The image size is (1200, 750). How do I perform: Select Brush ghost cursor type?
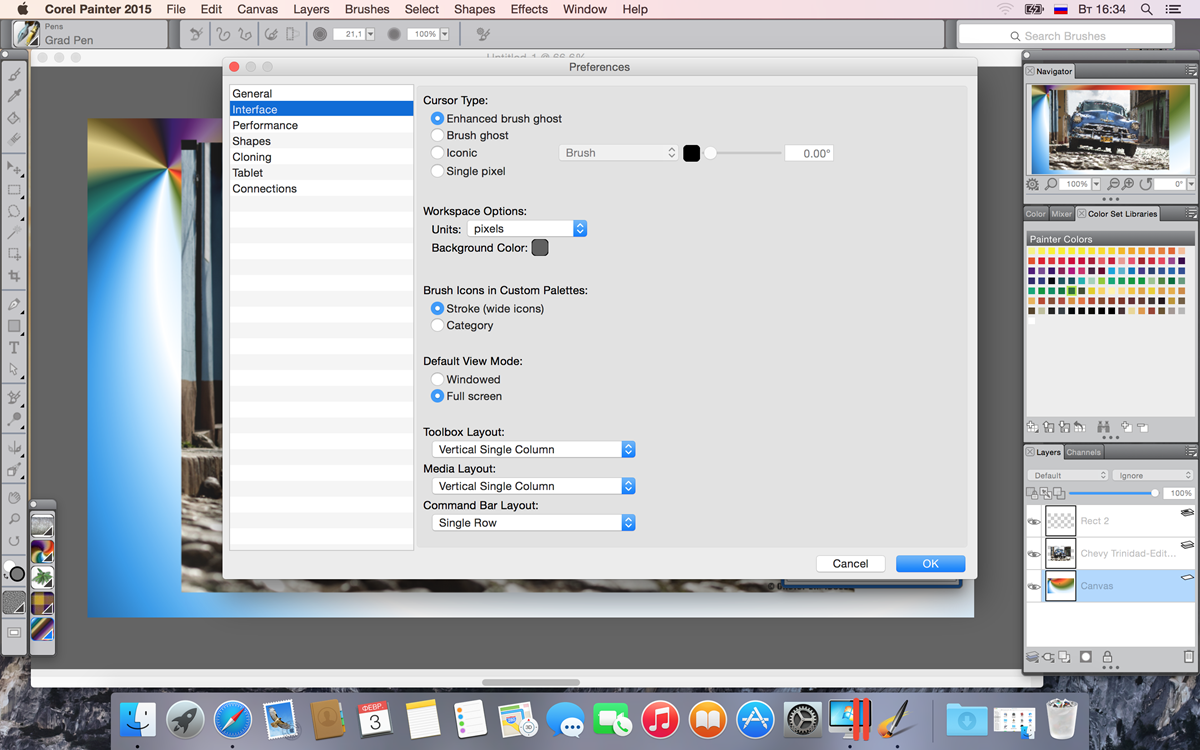point(437,135)
